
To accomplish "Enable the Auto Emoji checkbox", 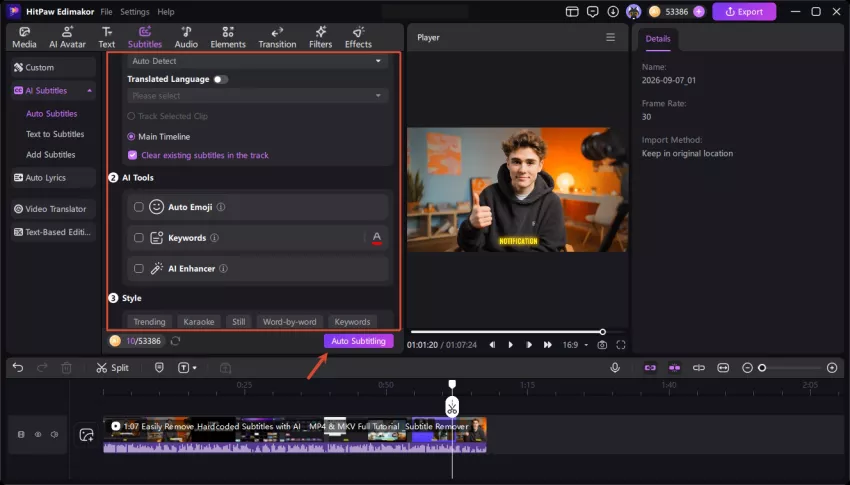I will pos(139,207).
